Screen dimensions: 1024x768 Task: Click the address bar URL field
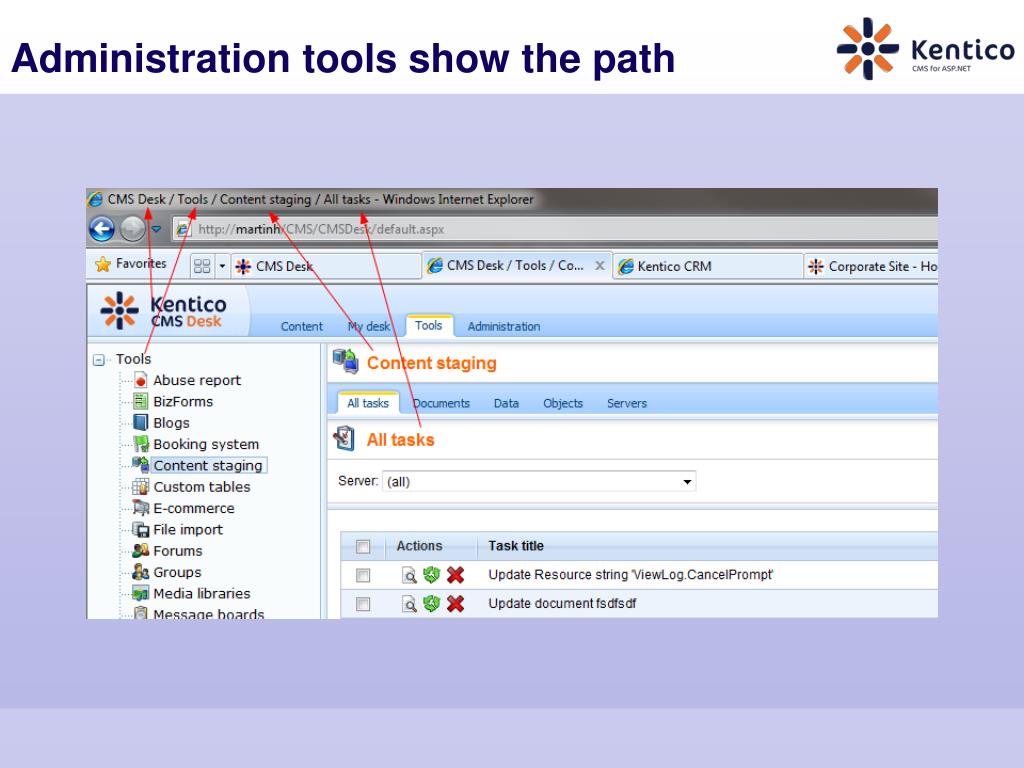click(x=555, y=229)
